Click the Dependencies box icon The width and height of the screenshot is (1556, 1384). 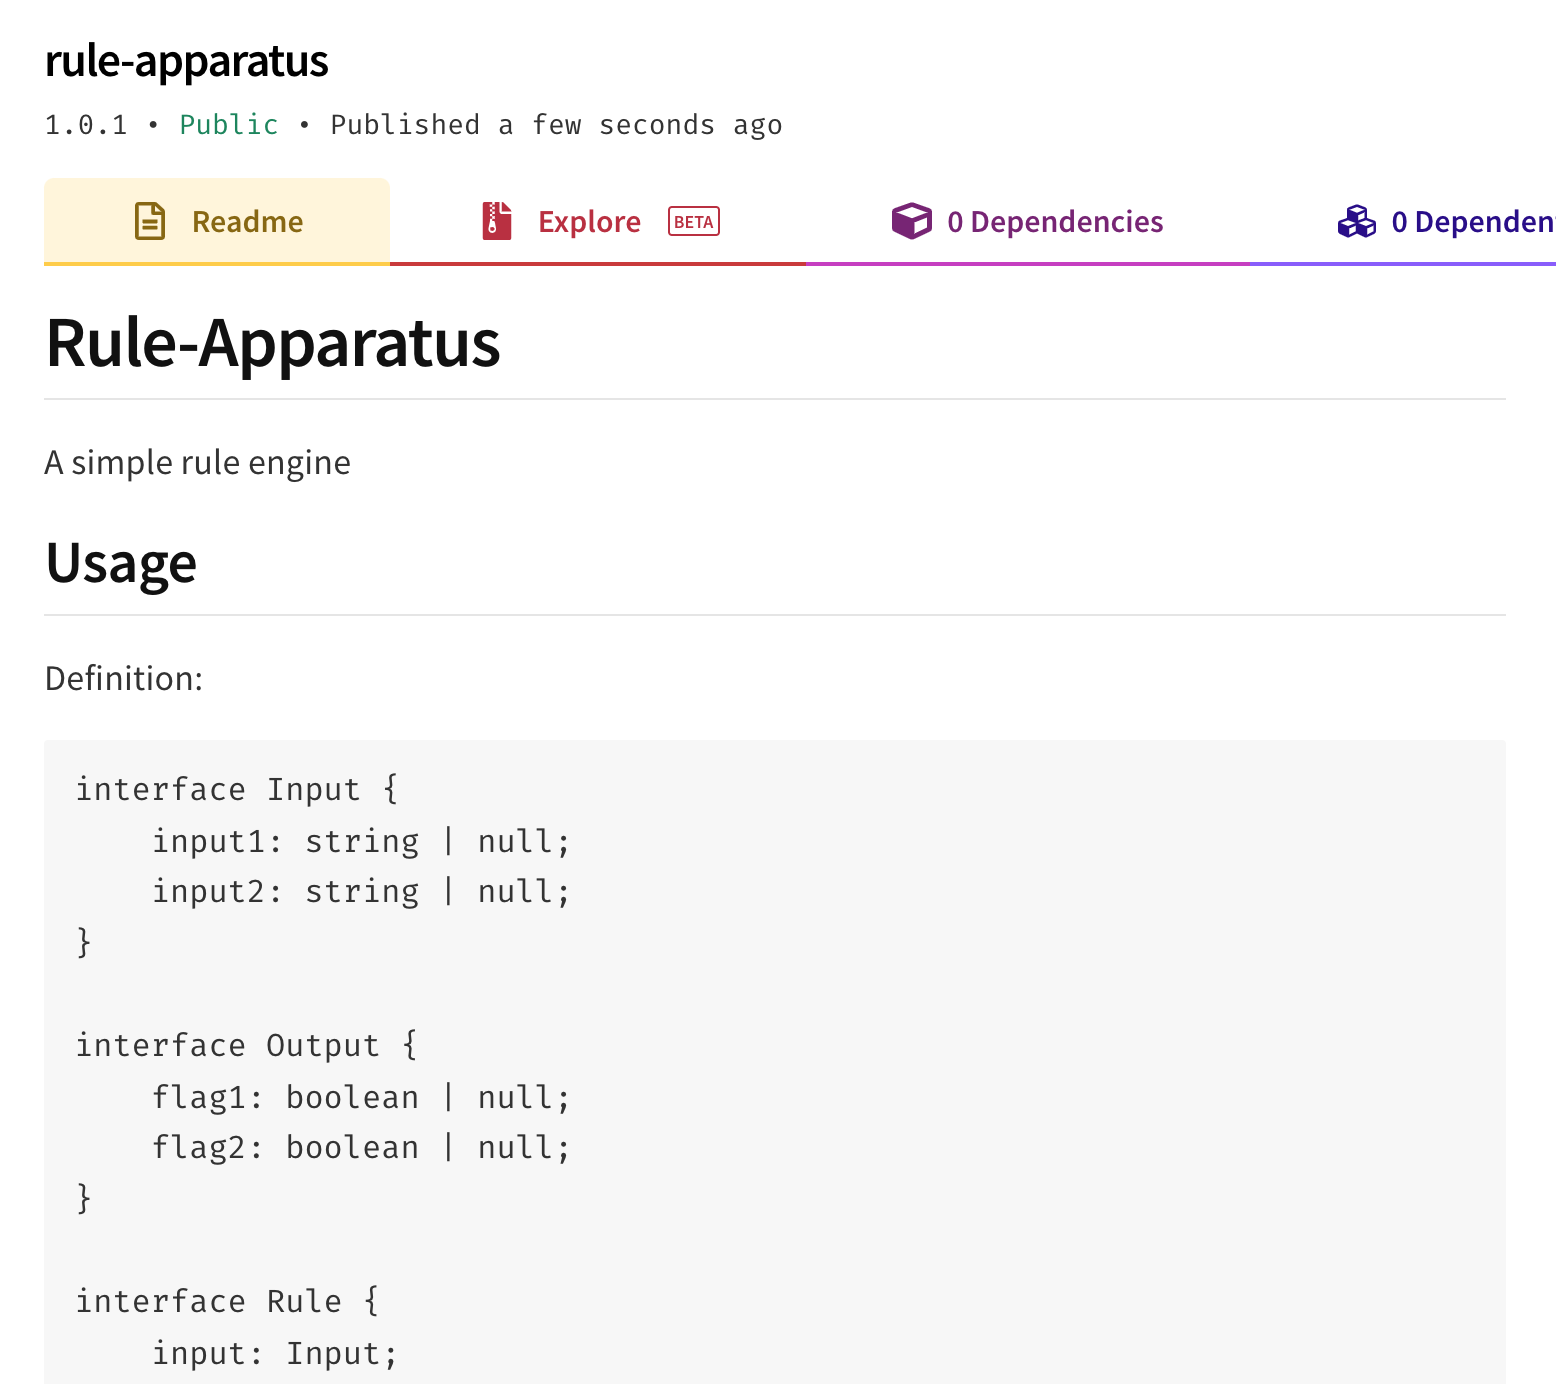(911, 221)
